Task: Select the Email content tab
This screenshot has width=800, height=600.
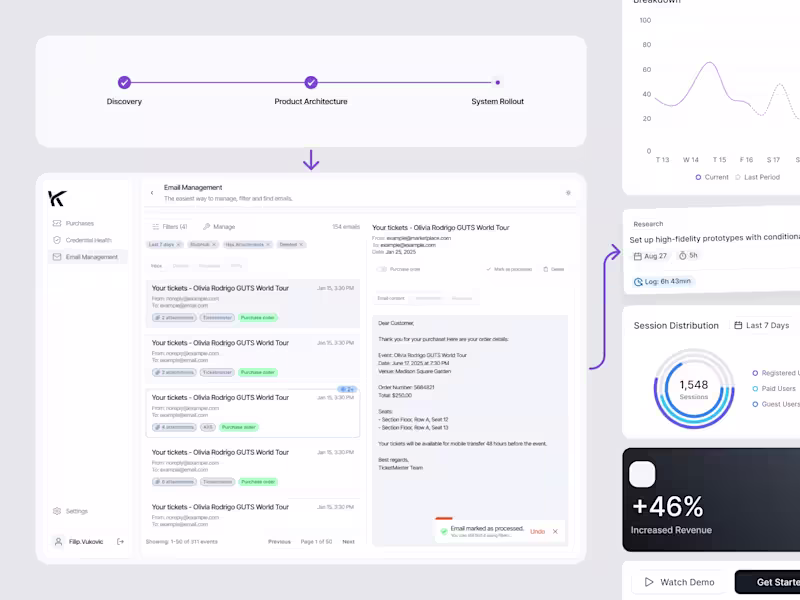Action: 391,298
